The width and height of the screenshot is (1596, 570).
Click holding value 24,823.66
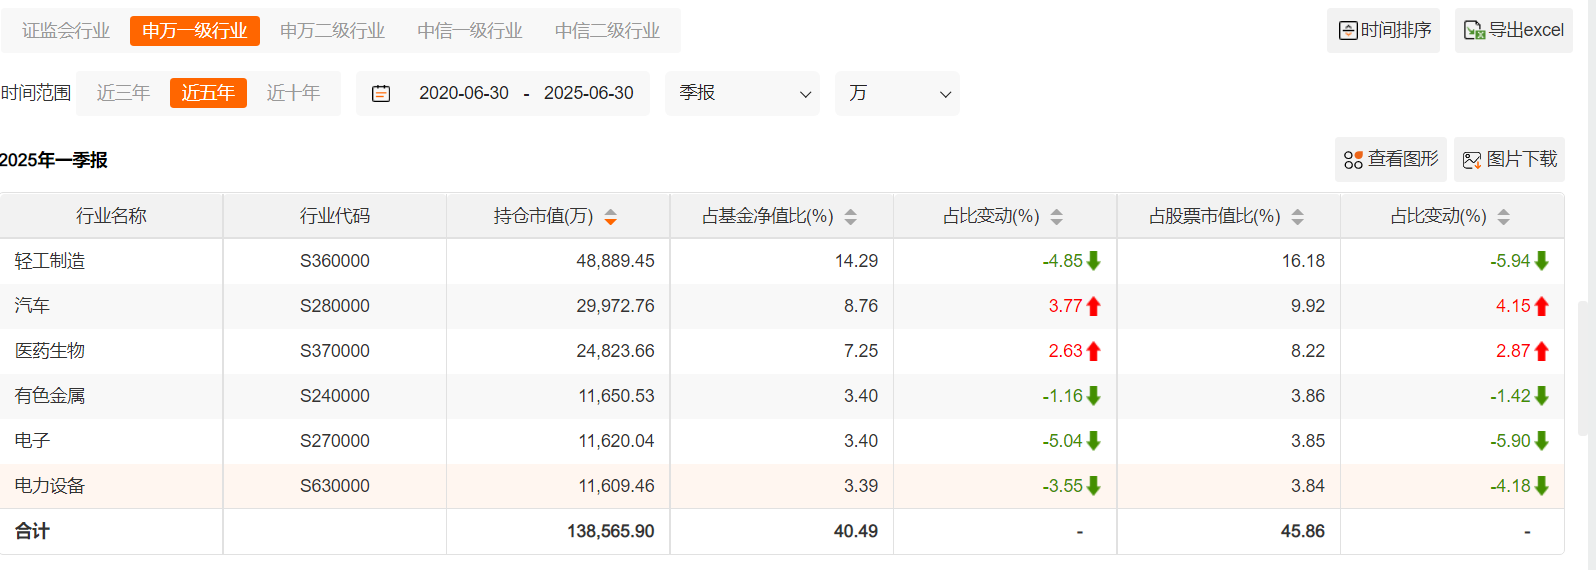coord(615,351)
